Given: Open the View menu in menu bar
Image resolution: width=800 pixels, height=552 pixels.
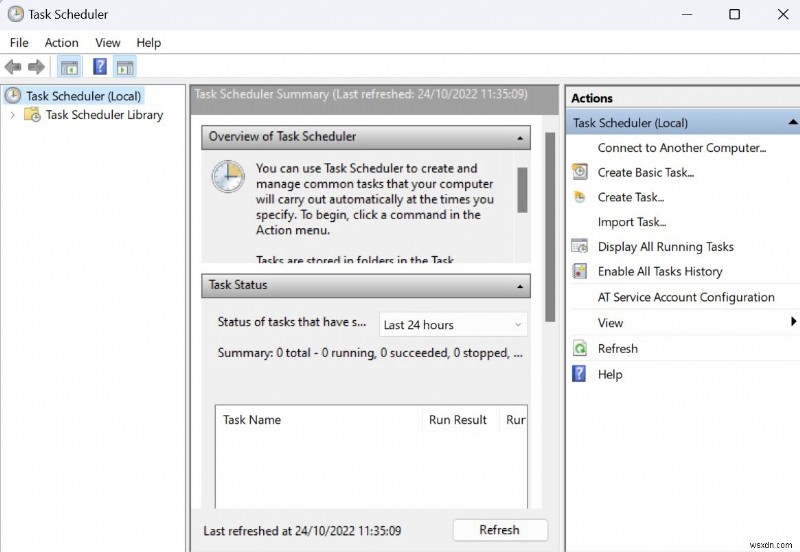Looking at the screenshot, I should tap(108, 43).
